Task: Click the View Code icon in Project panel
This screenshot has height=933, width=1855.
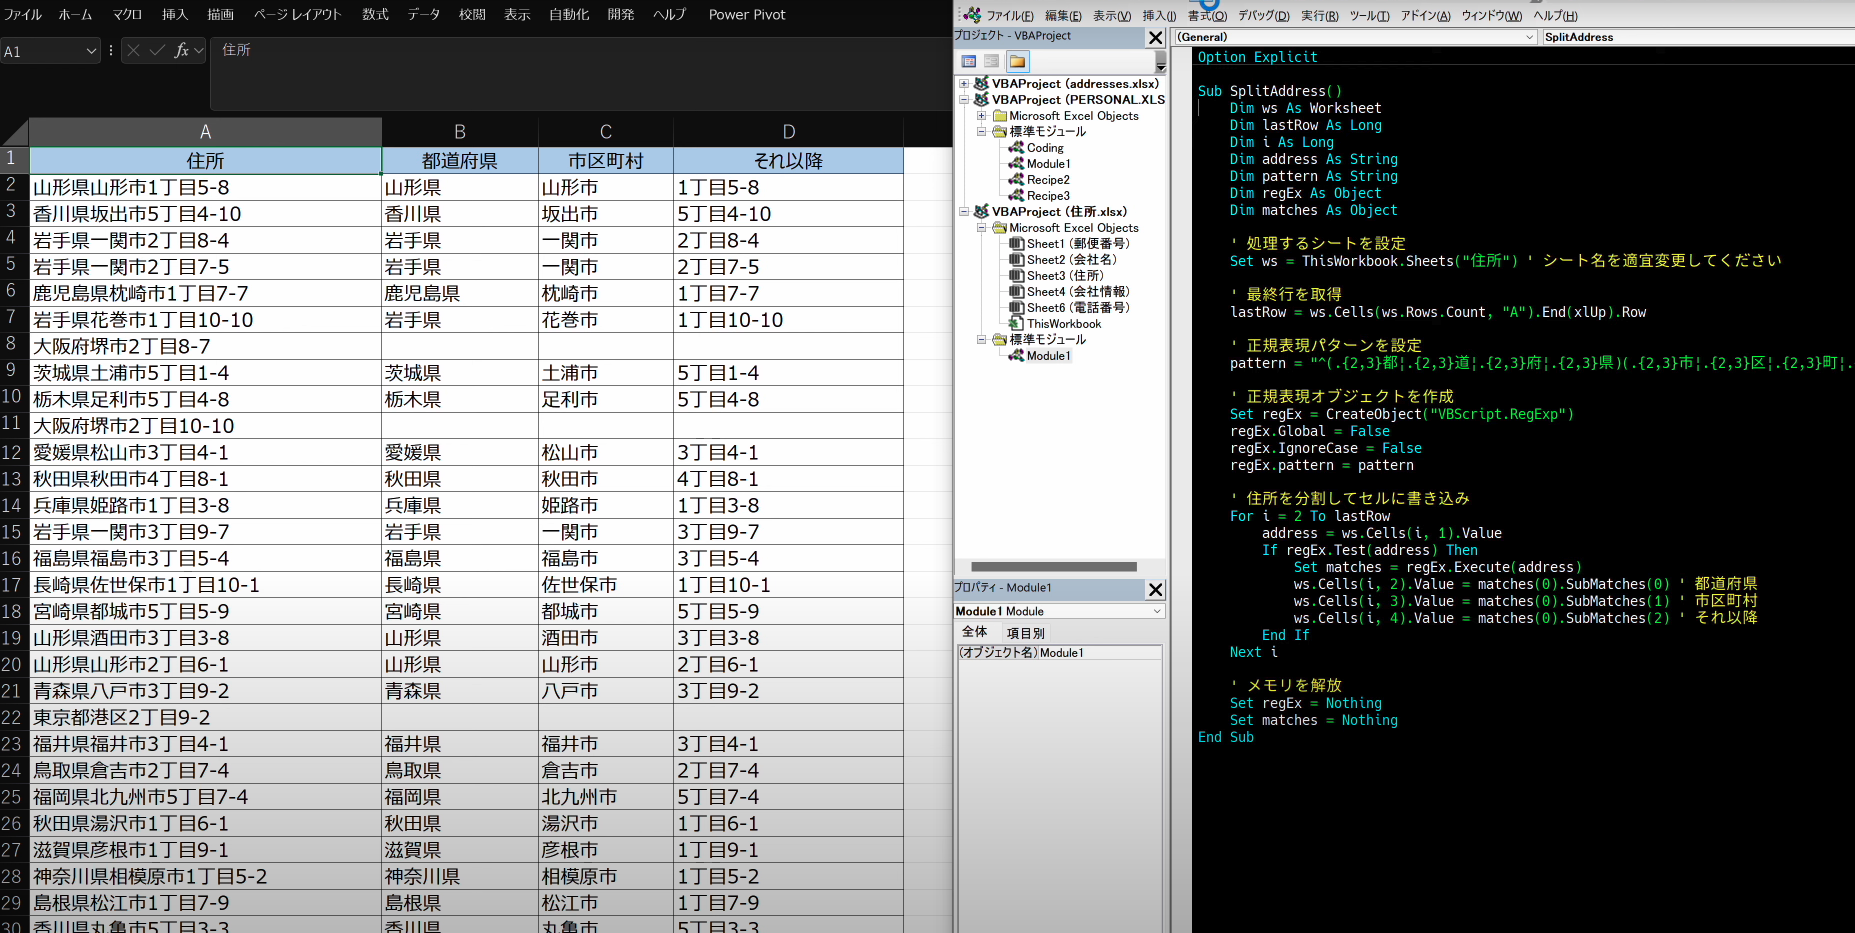Action: [968, 62]
